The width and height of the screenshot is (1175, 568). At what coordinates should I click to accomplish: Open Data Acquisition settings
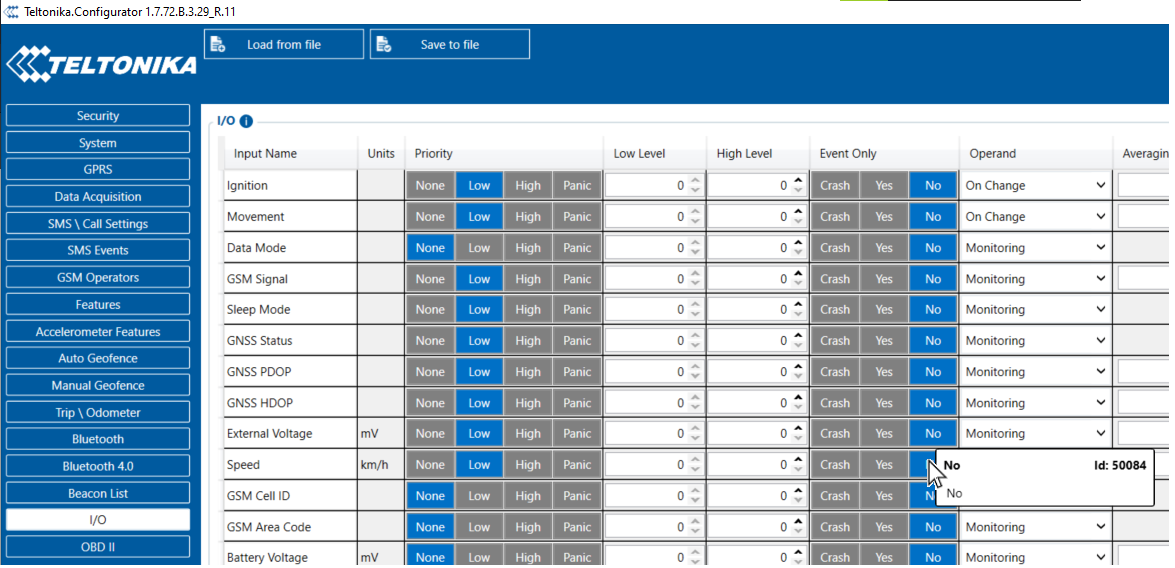(98, 196)
